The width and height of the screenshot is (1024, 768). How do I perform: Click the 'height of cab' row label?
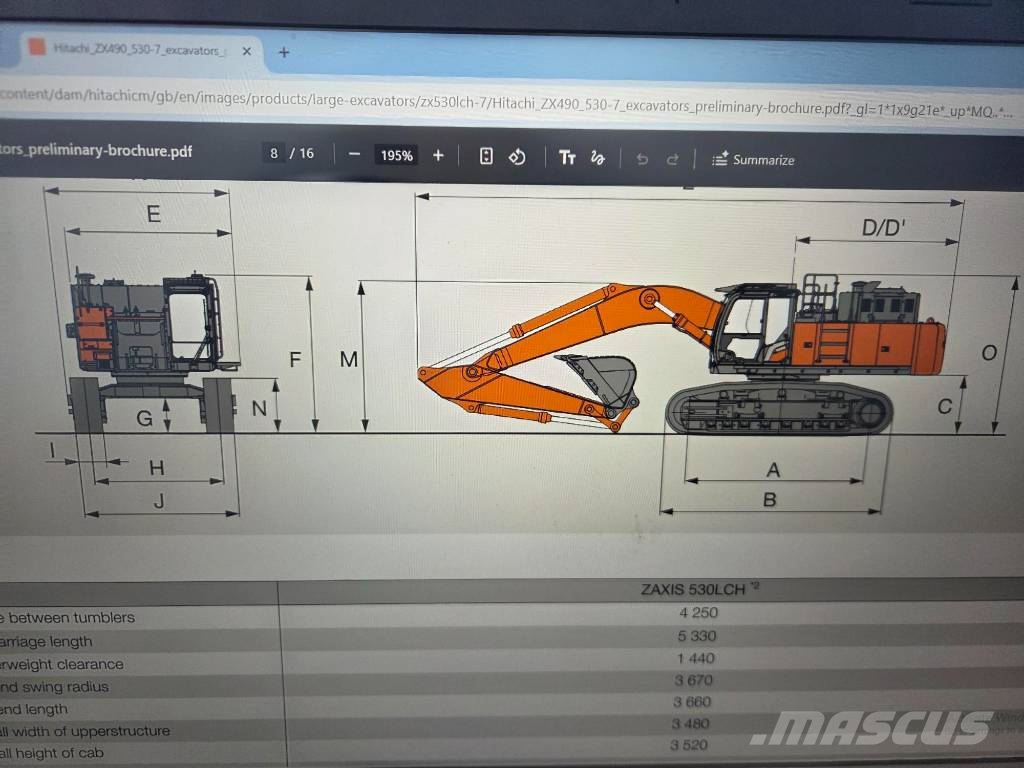tap(52, 753)
